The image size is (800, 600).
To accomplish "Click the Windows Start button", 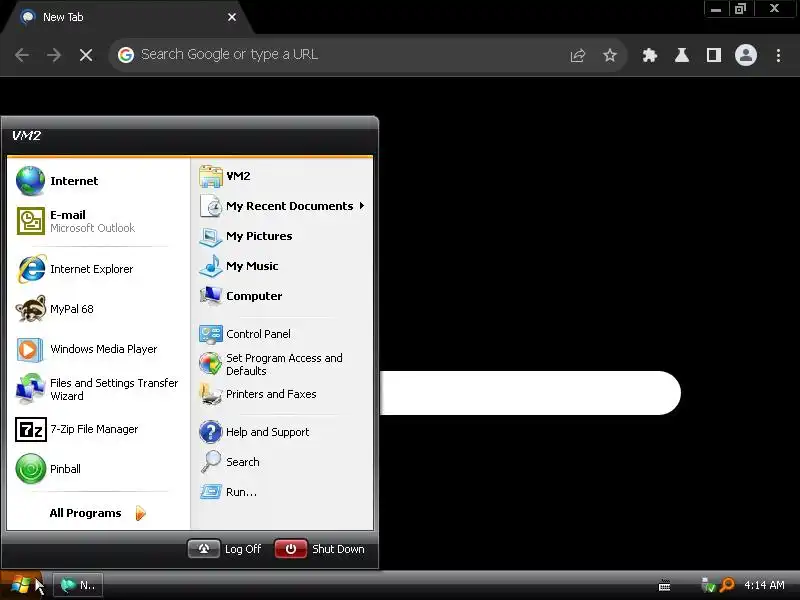I will [x=21, y=585].
